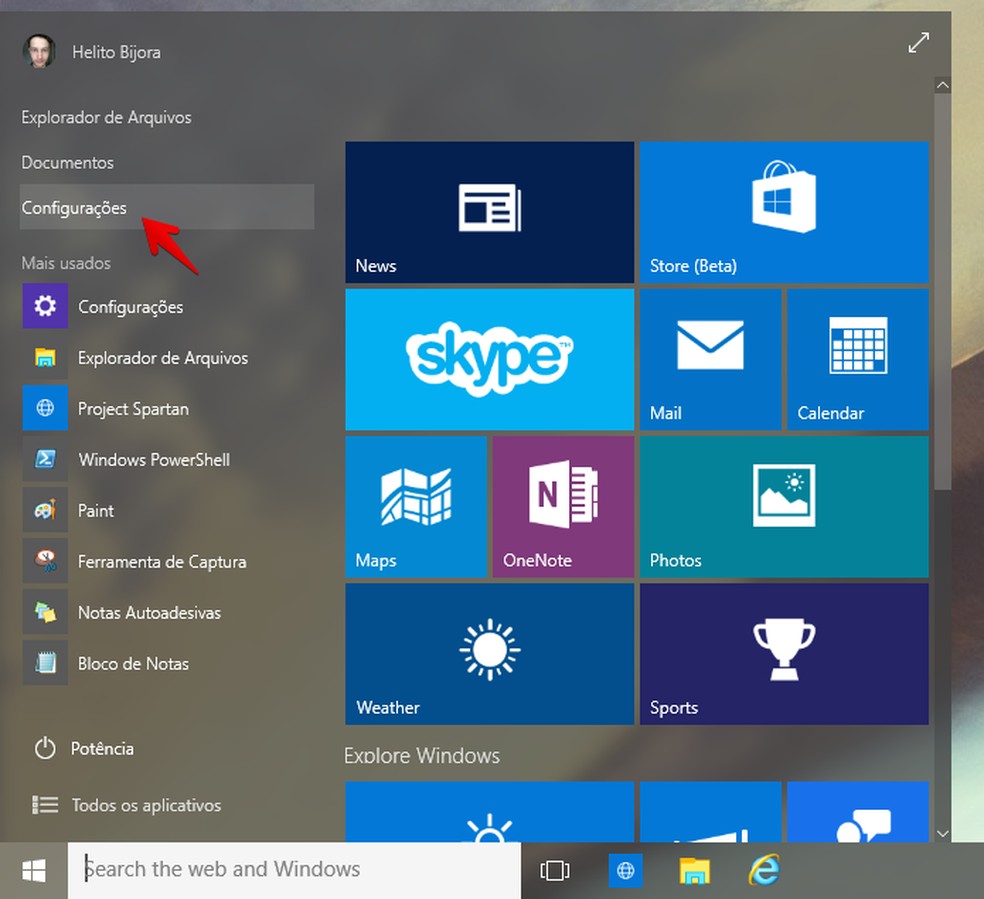Viewport: 984px width, 899px height.
Task: Open the Maps tile
Action: (416, 506)
